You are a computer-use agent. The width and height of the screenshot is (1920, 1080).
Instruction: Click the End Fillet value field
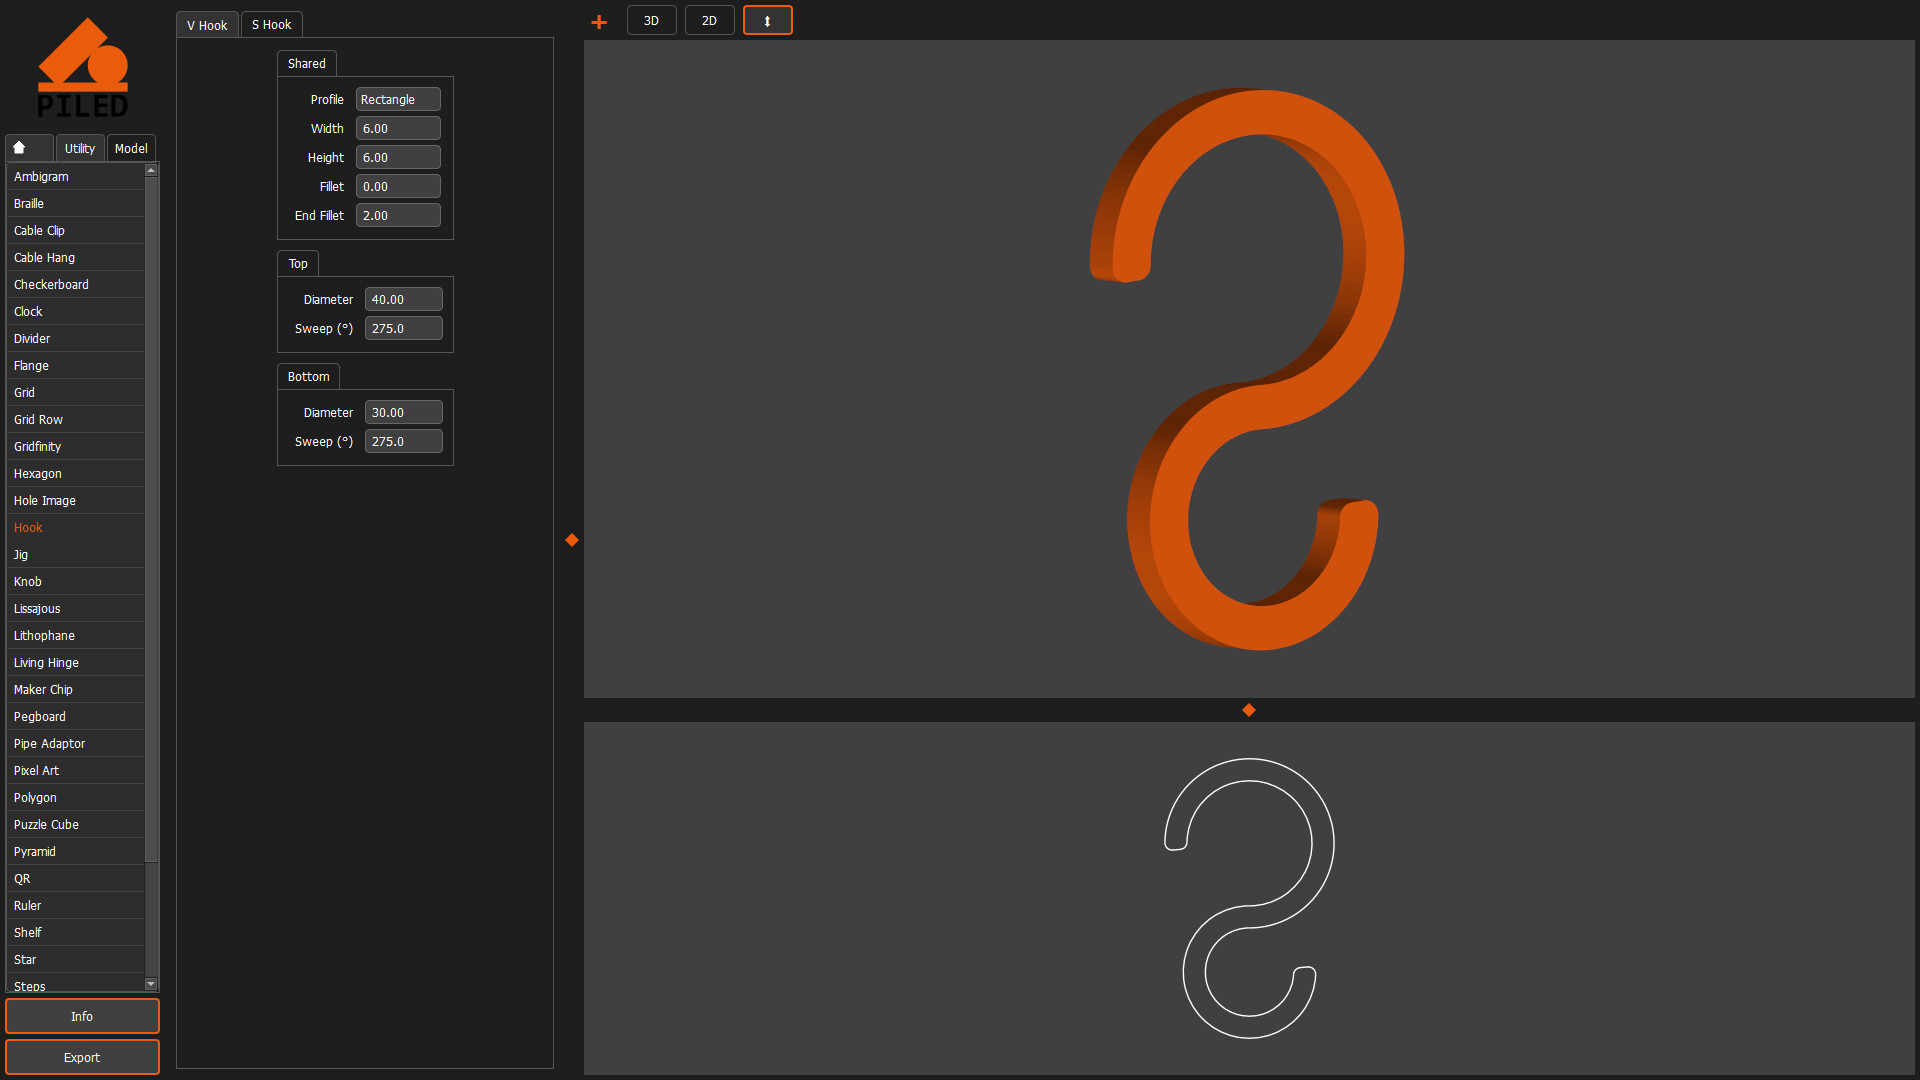[x=398, y=216]
